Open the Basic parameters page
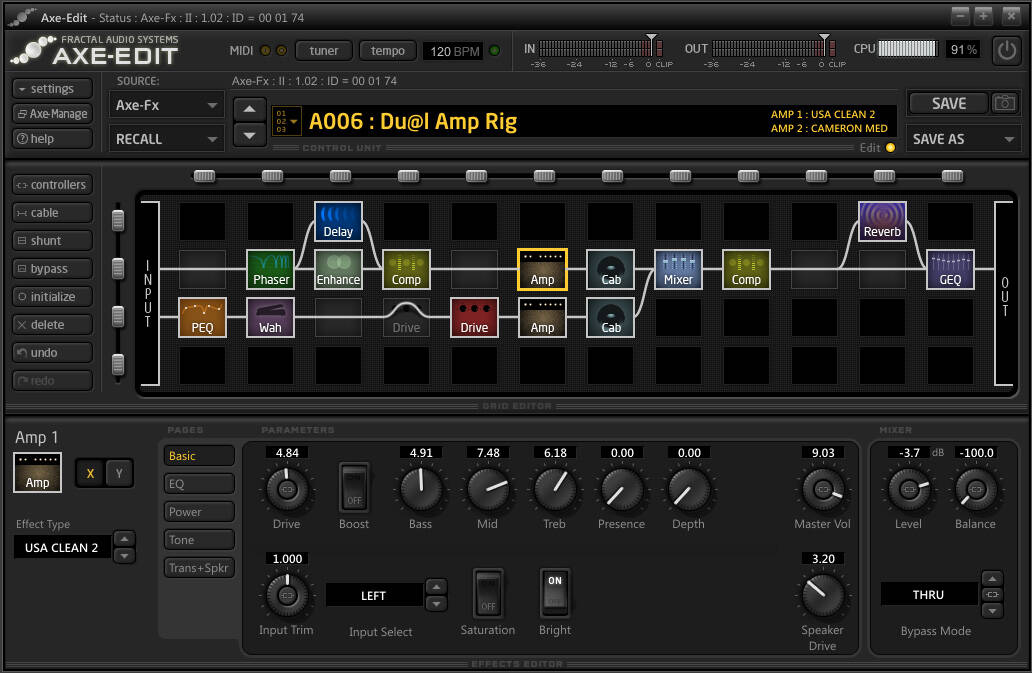The height and width of the screenshot is (673, 1032). [x=199, y=456]
